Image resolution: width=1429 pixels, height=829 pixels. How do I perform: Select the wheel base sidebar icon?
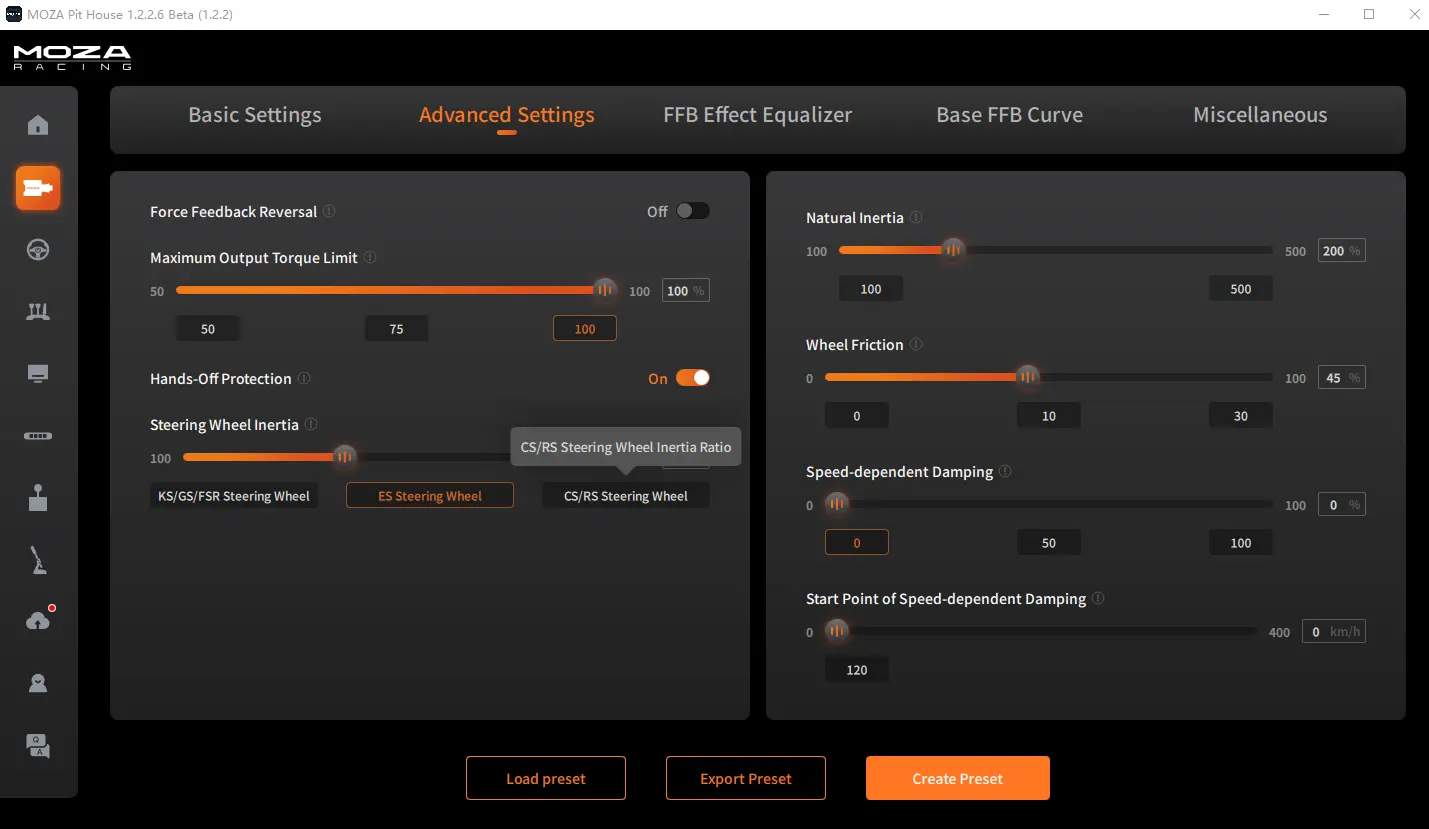[38, 188]
